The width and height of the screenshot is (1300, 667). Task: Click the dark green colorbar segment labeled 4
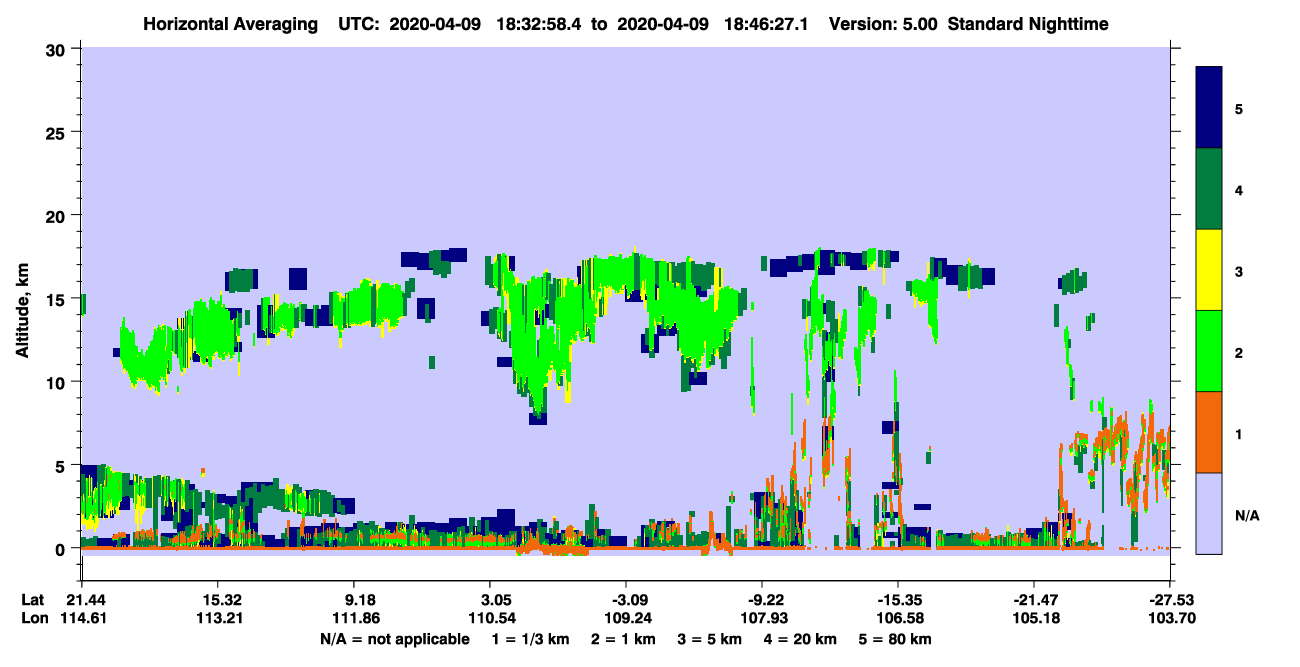point(1209,189)
